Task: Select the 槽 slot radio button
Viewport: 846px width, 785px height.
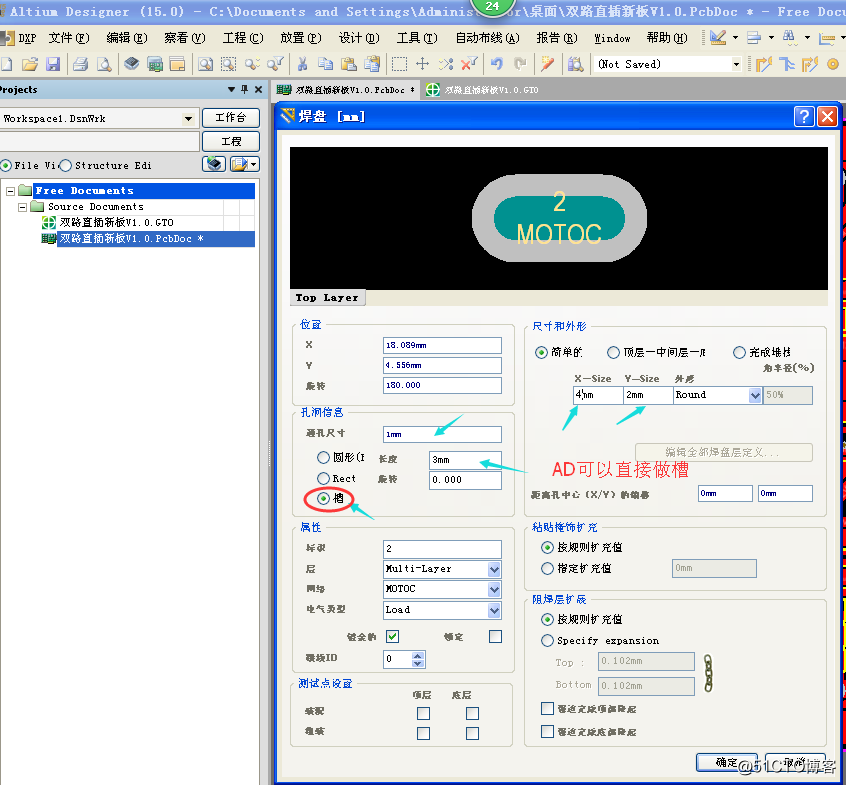Action: coord(323,498)
